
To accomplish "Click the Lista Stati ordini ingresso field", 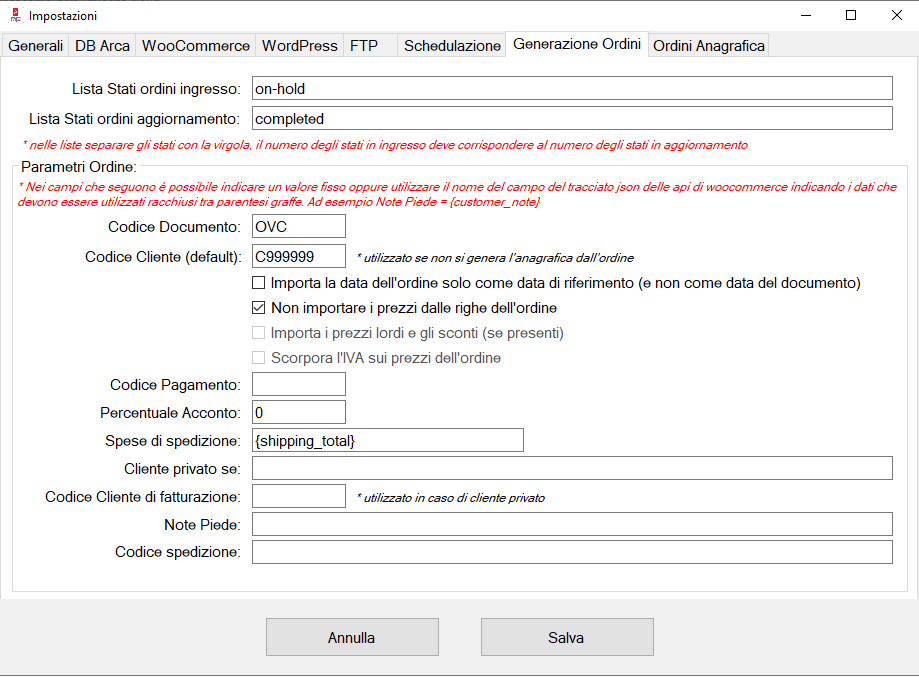I will pos(571,89).
